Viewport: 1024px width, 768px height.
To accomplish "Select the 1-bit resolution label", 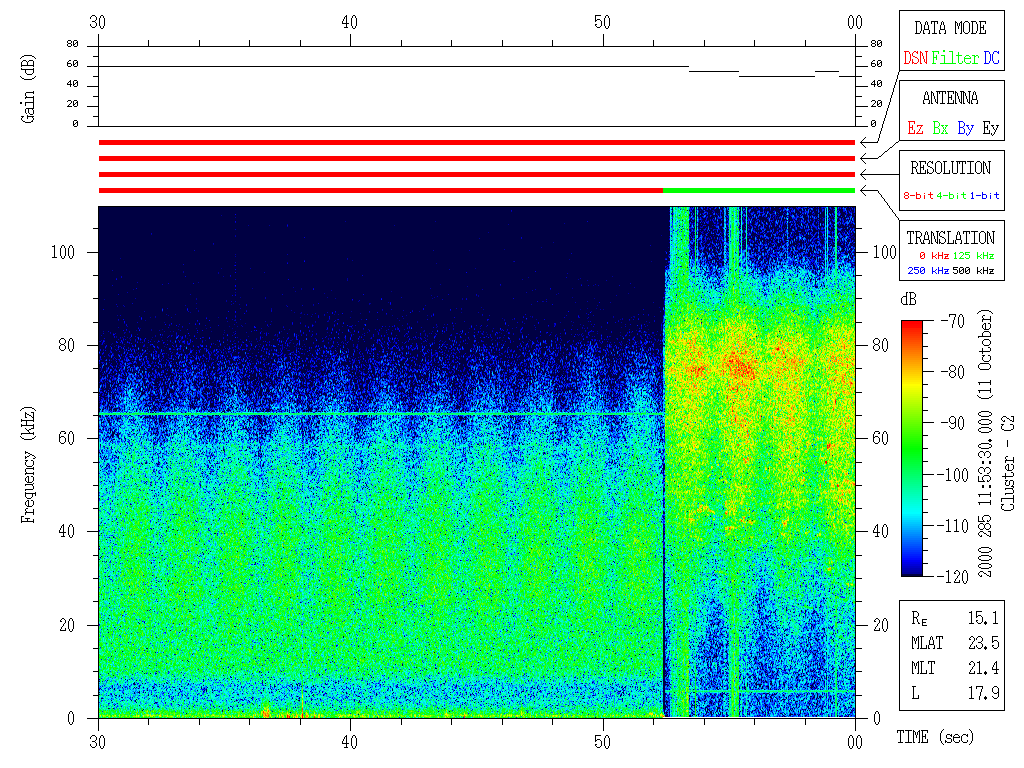I will (985, 196).
